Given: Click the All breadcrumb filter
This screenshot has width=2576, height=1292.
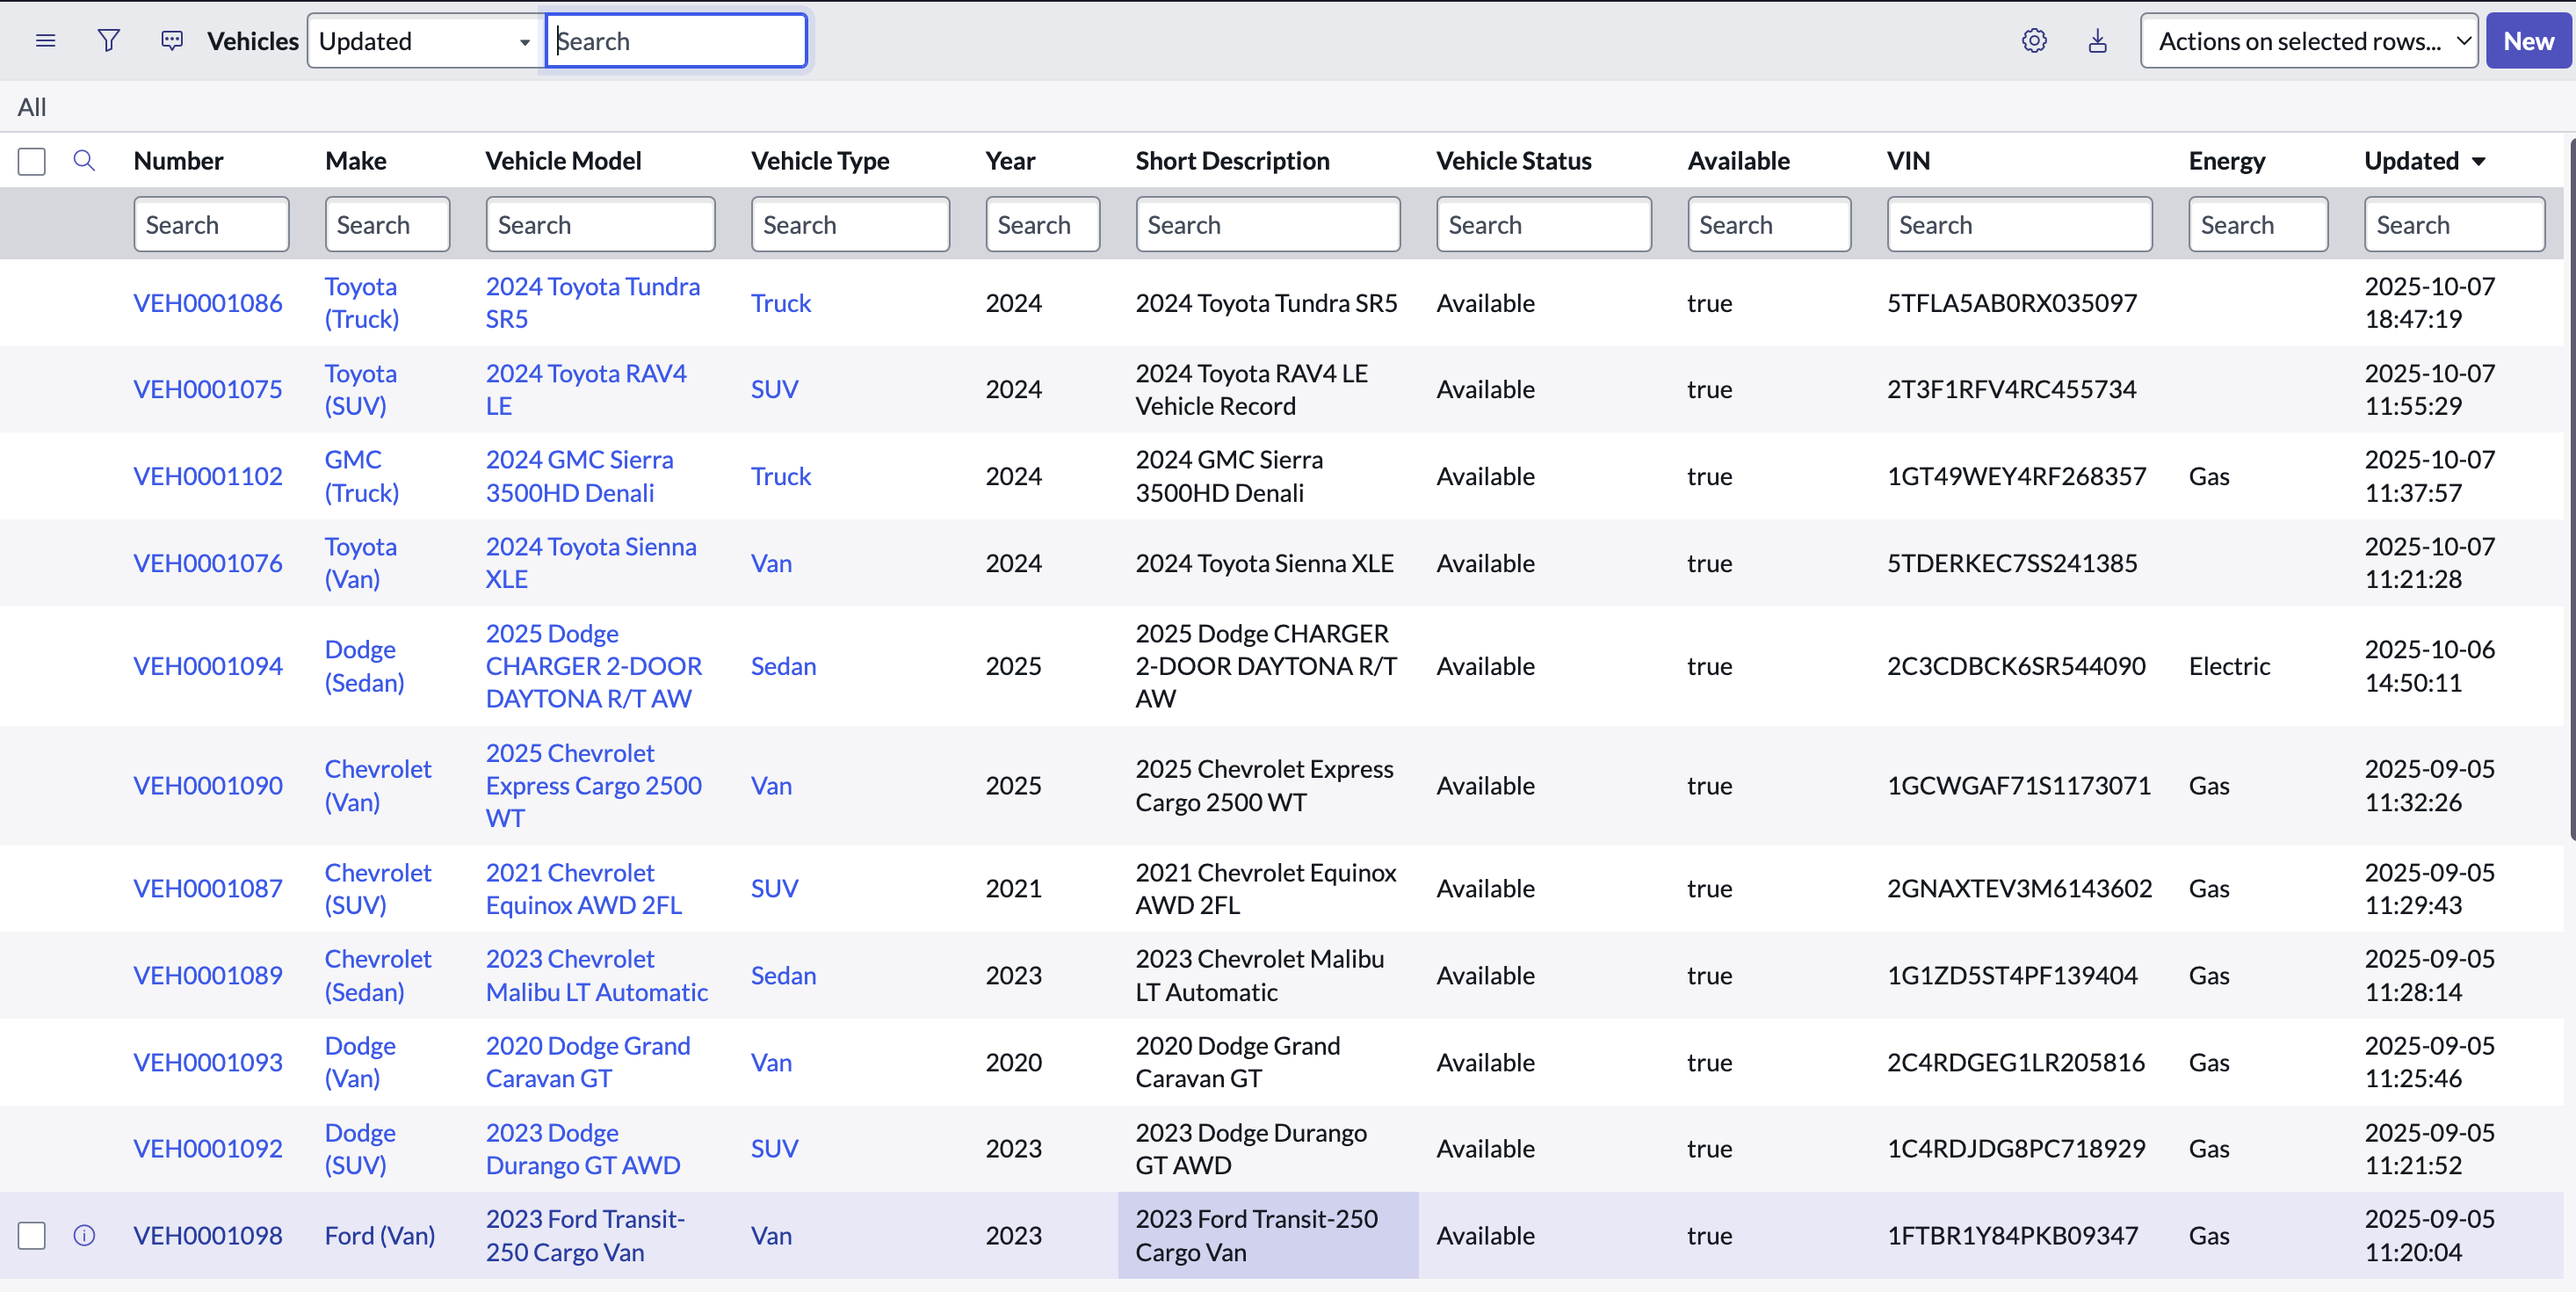Looking at the screenshot, I should coord(32,107).
